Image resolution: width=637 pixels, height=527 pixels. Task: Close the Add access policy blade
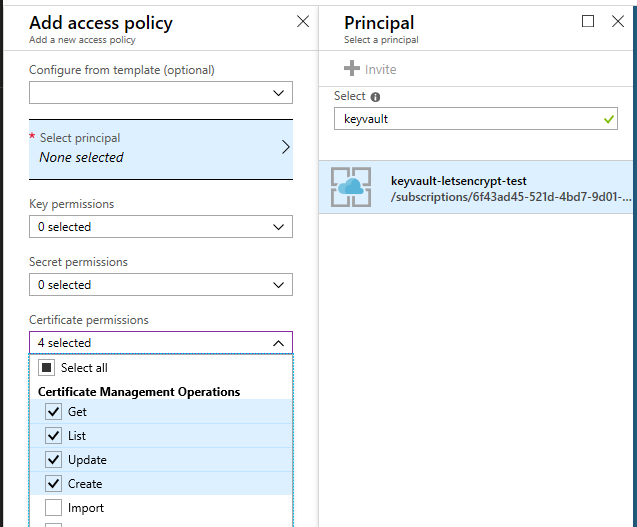coord(303,21)
